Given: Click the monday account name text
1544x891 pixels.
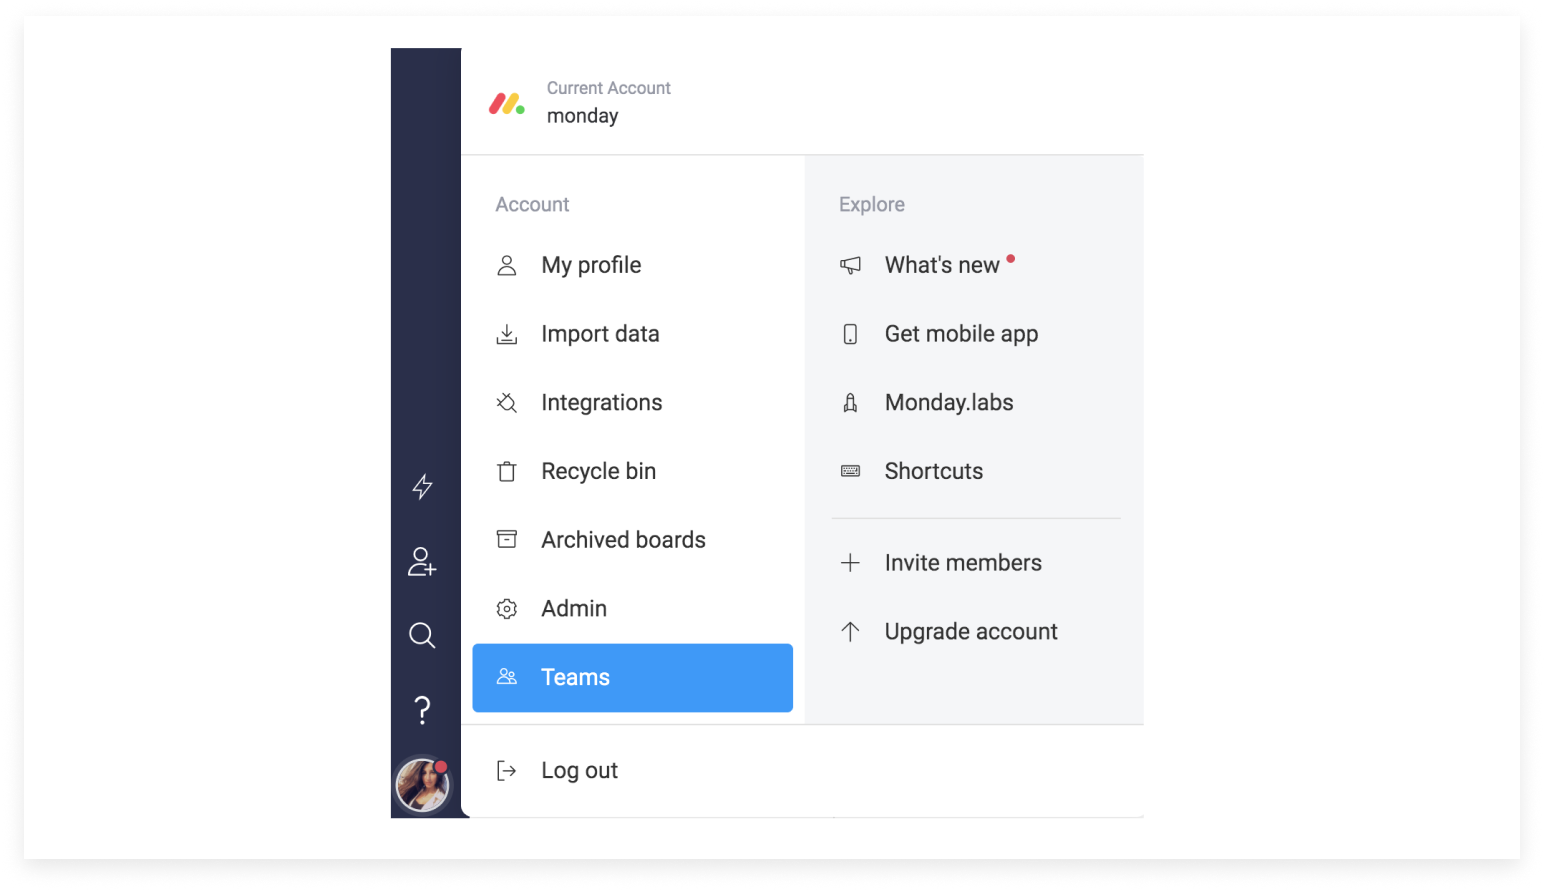Looking at the screenshot, I should tap(583, 116).
